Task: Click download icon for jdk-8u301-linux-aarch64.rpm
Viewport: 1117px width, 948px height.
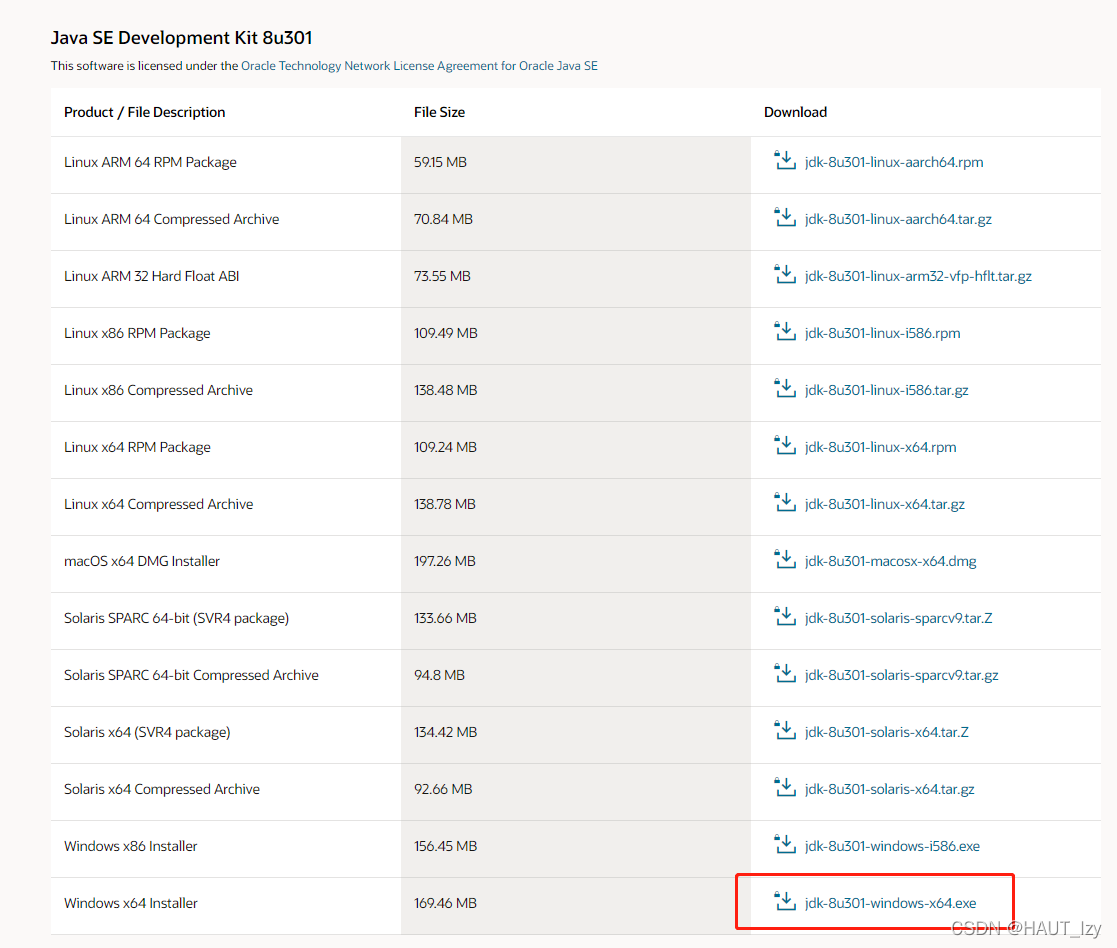Action: (x=785, y=160)
